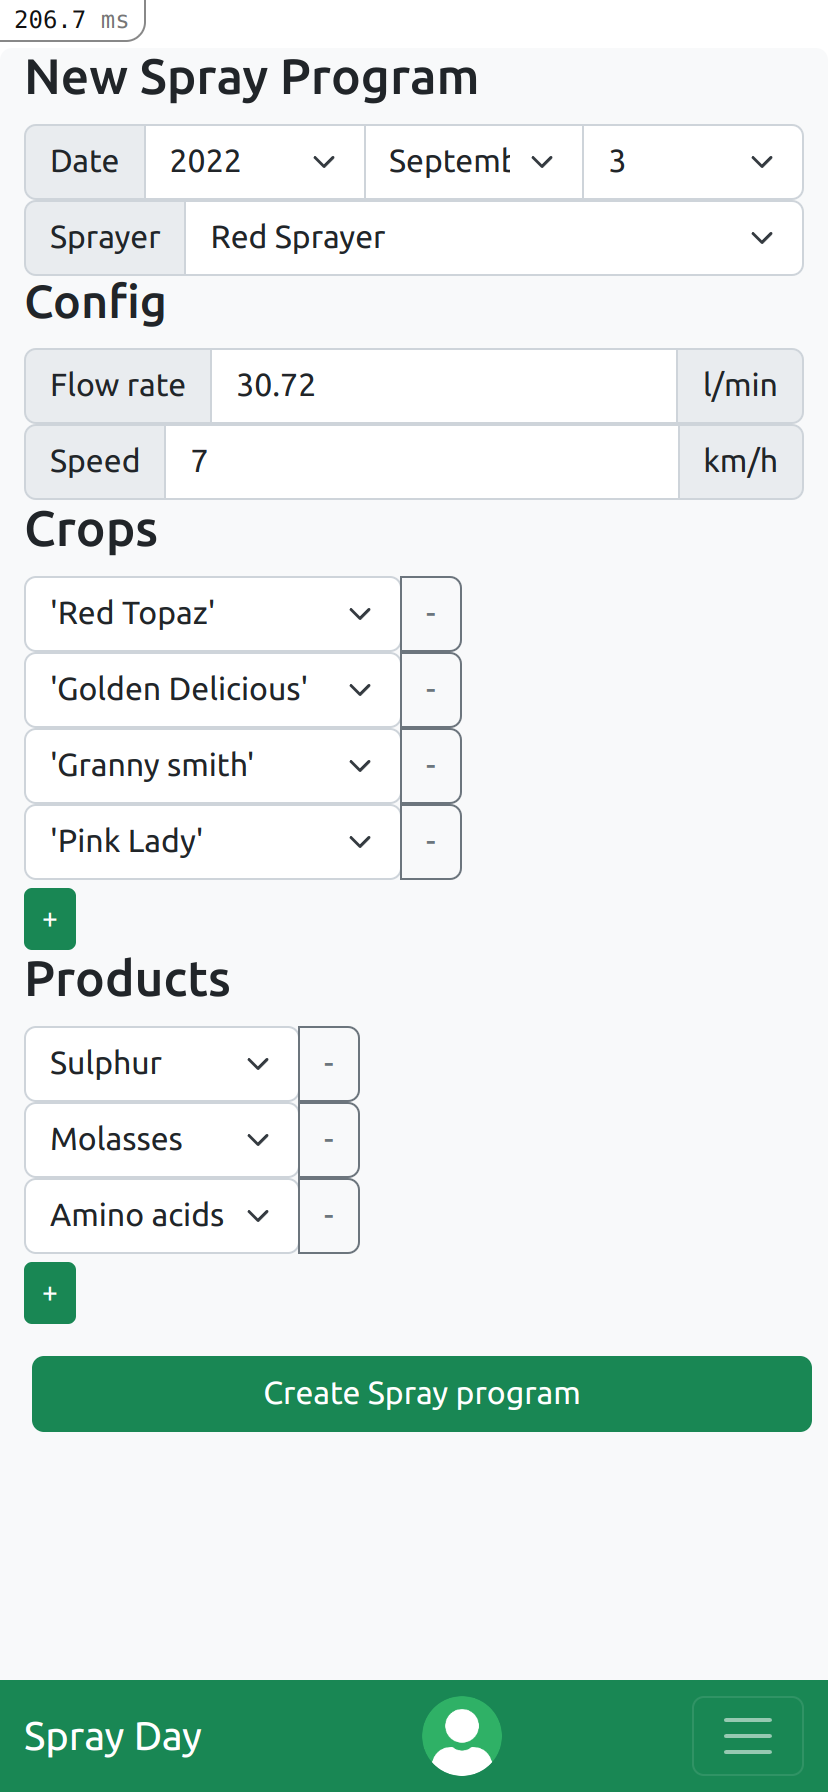Expand the Red Sprayer dropdown
Viewport: 828px width, 1792px height.
(x=493, y=238)
